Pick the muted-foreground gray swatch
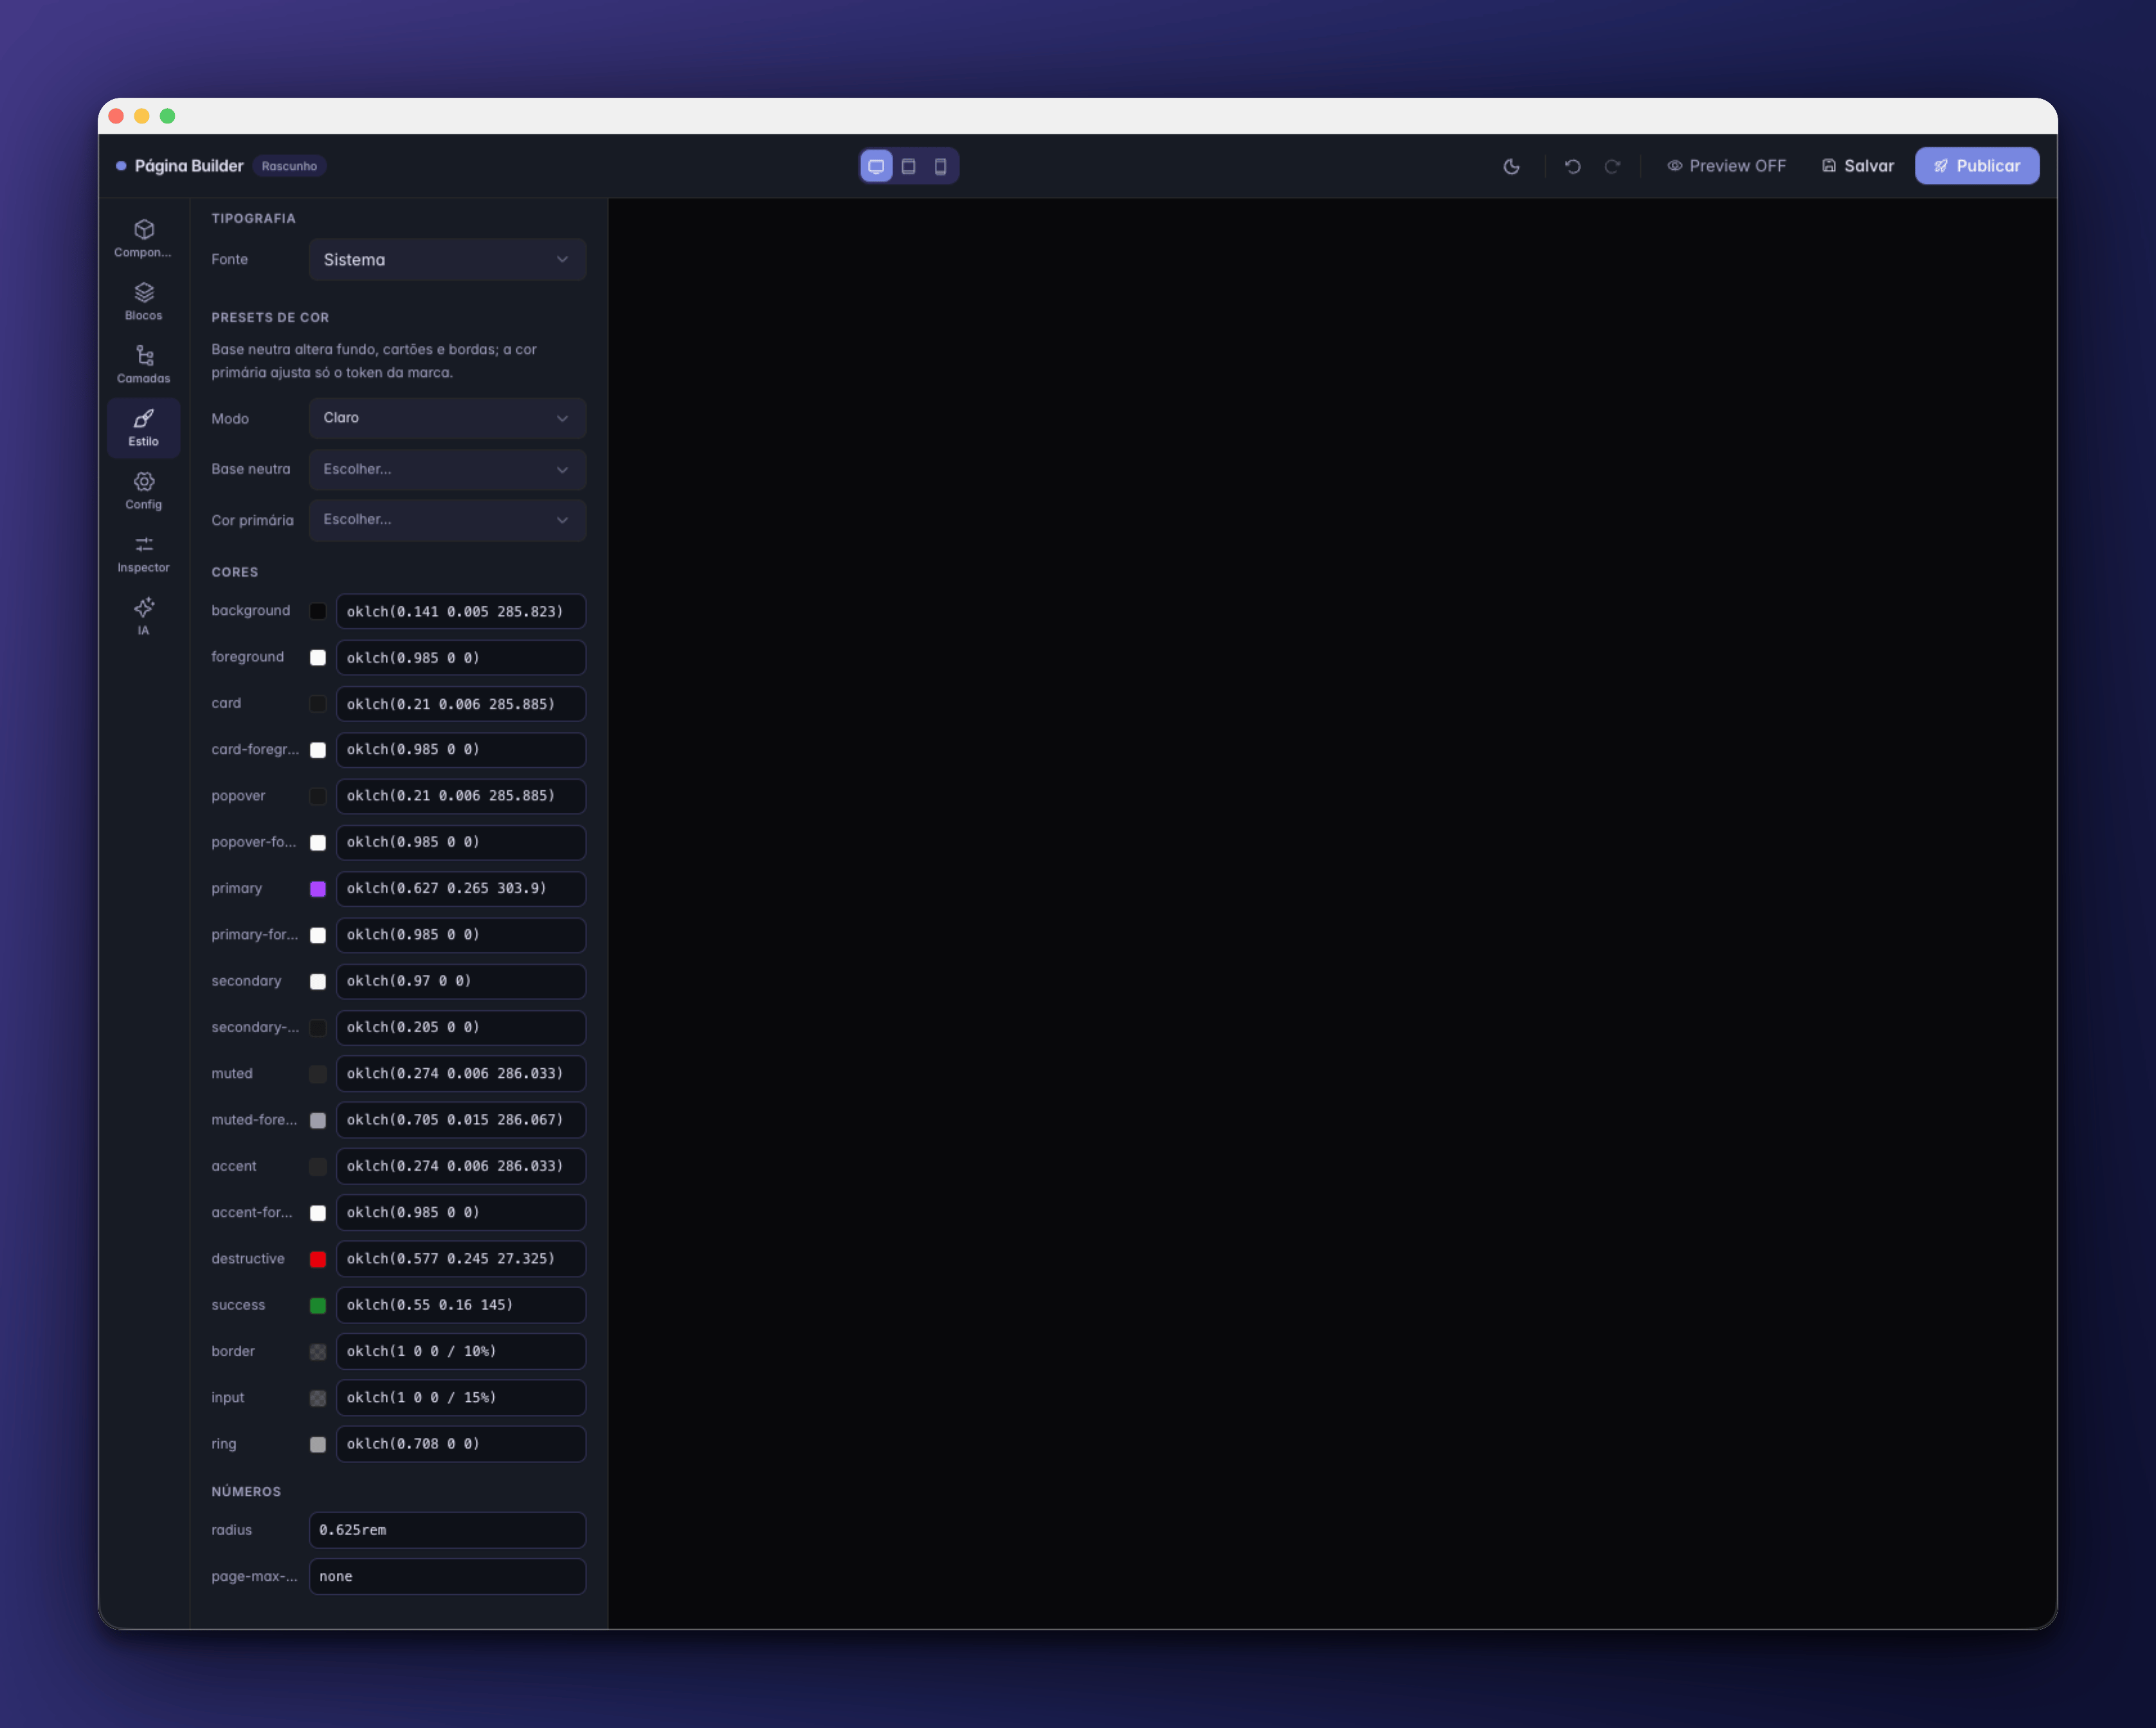 318,1120
